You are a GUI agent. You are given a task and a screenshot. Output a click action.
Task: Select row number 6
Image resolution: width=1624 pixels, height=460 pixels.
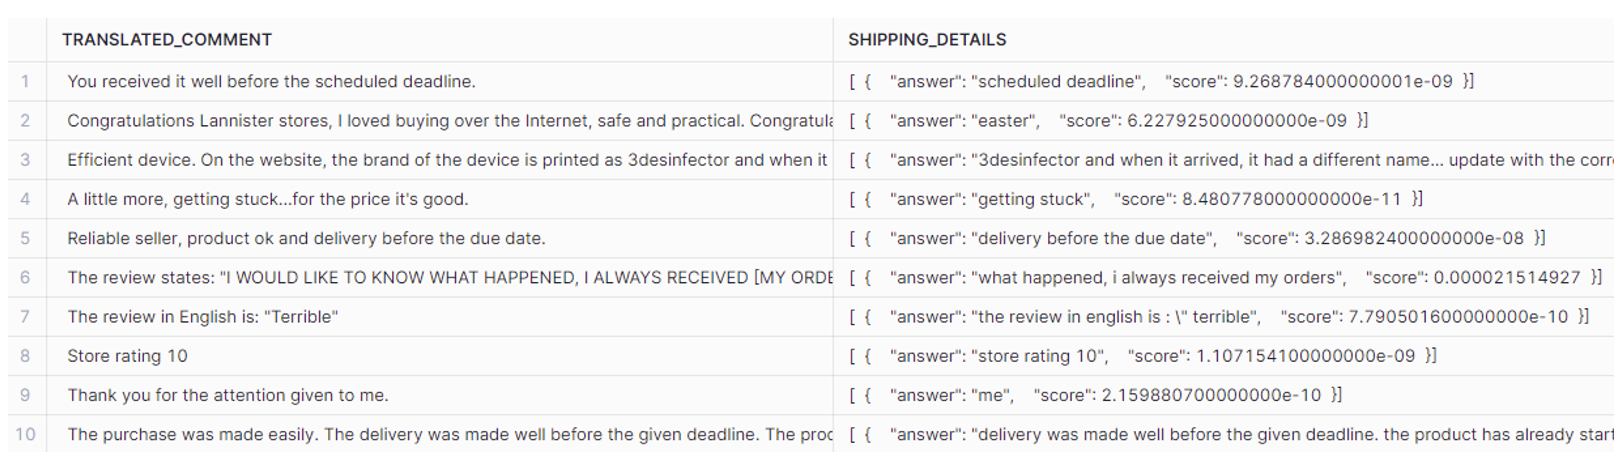pos(26,277)
